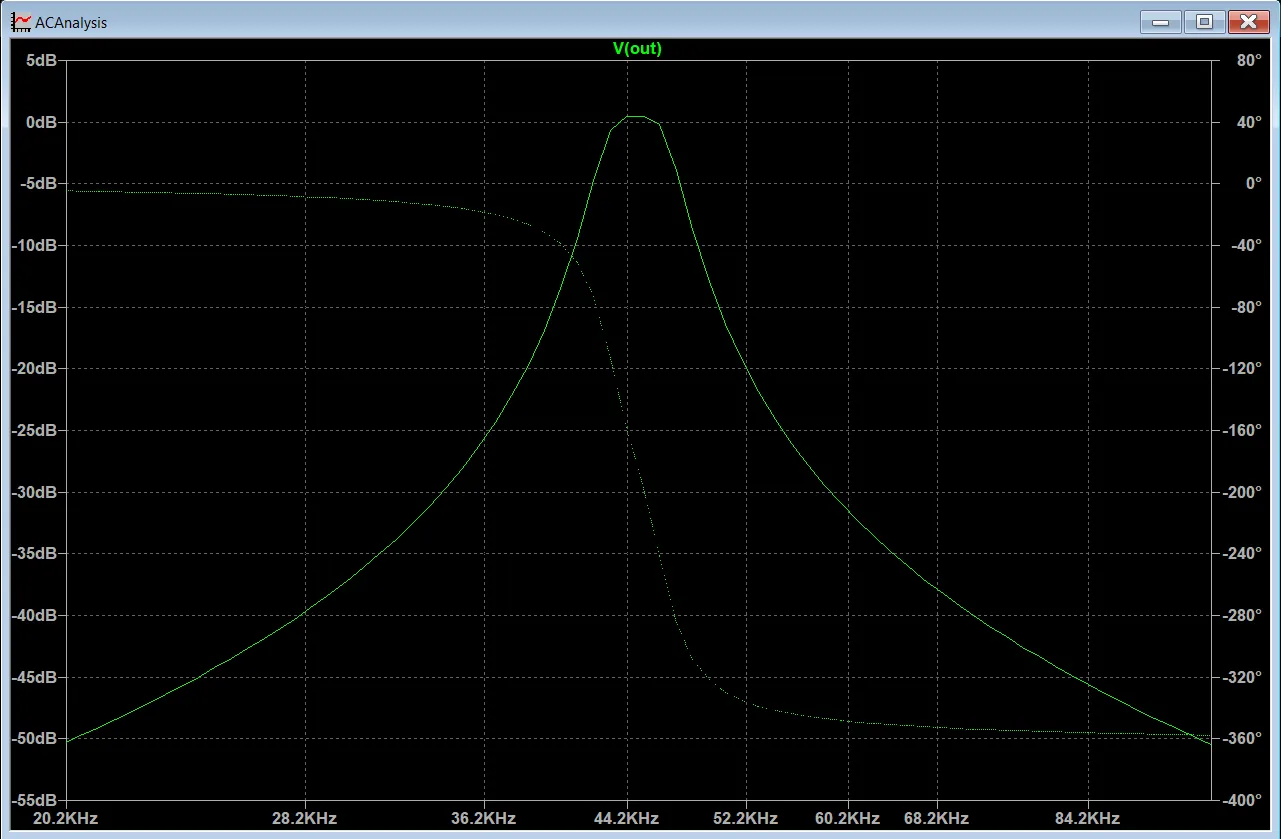Click the 5dB left axis label
This screenshot has height=839, width=1281.
[x=42, y=60]
